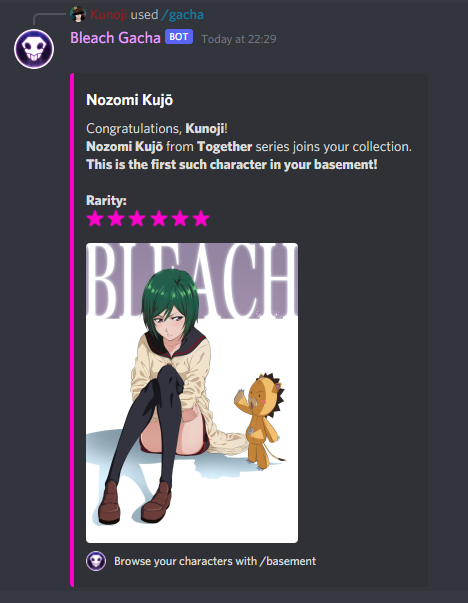
Task: Open the Nozomi Kujō character image
Action: tap(192, 393)
